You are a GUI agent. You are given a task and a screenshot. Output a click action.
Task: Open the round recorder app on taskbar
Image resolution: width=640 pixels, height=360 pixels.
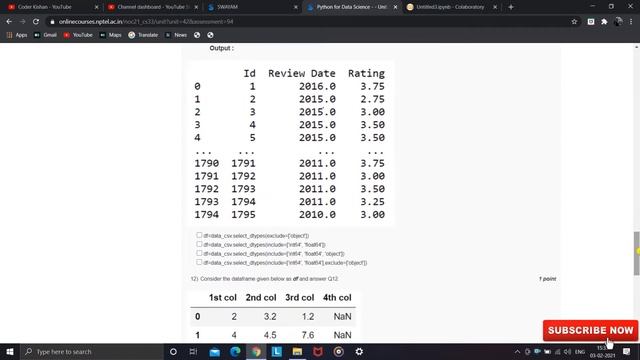pos(338,351)
